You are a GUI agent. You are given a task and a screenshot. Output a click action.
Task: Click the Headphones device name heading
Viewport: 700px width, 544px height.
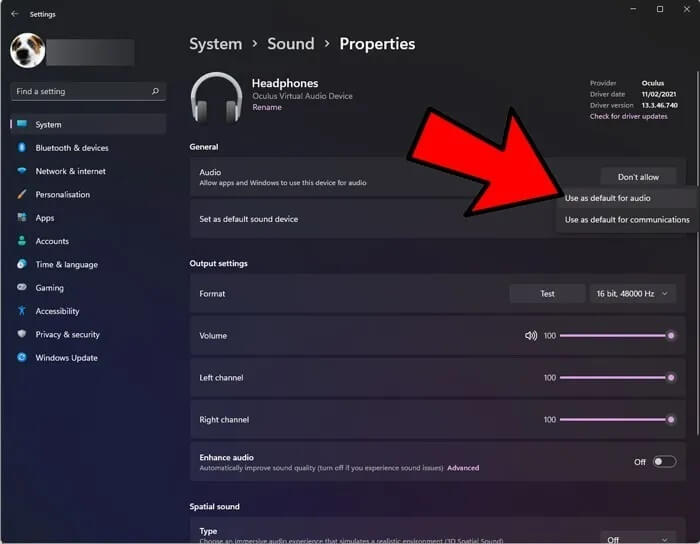point(285,83)
